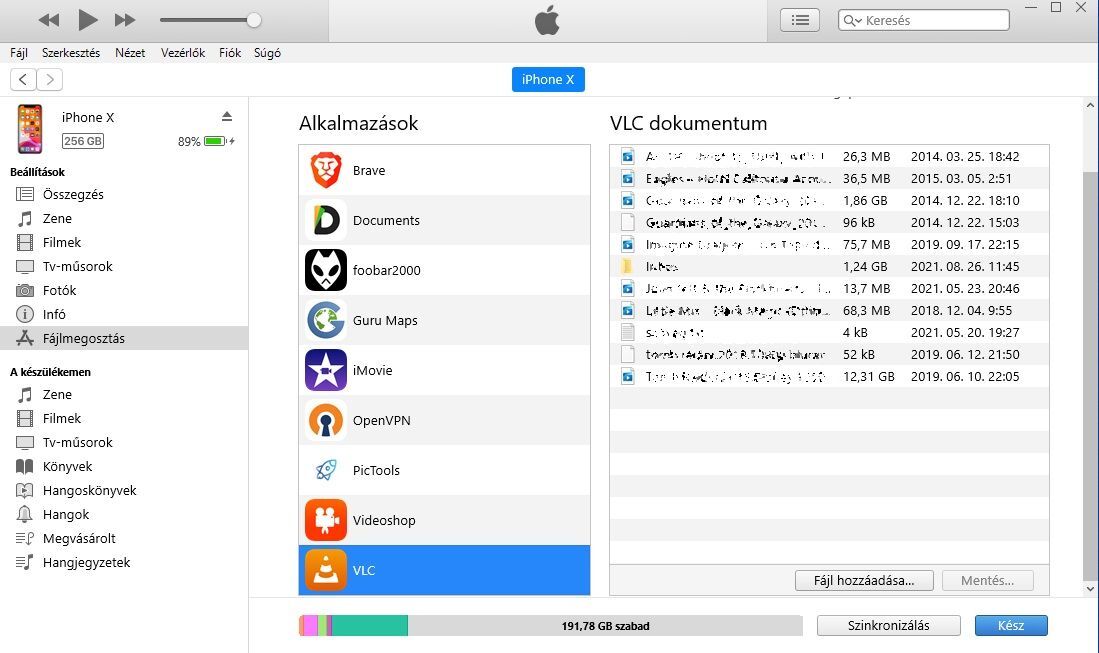Click the volume slider knob
Screen dimensions: 1099x653
pyautogui.click(x=254, y=20)
